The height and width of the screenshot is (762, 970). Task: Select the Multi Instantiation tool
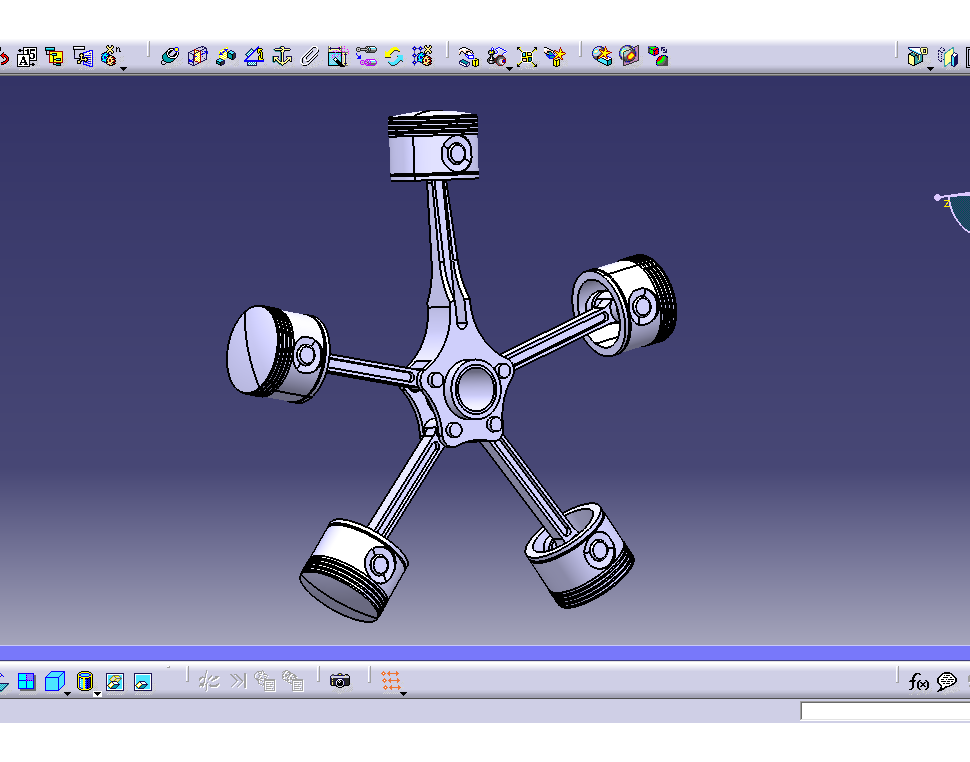pyautogui.click(x=110, y=56)
